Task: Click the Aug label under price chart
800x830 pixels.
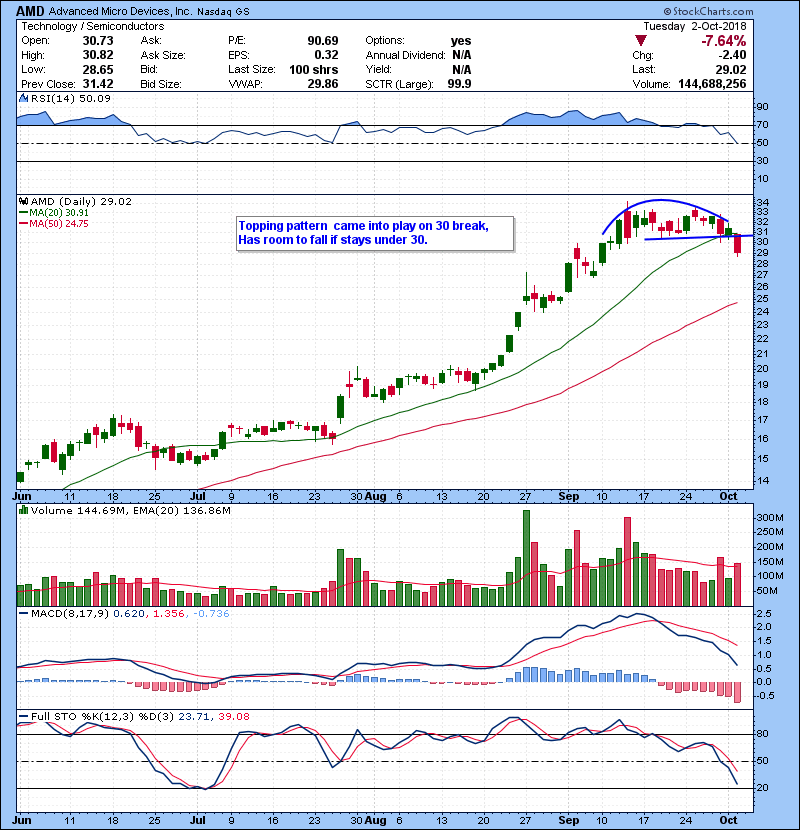Action: [375, 496]
